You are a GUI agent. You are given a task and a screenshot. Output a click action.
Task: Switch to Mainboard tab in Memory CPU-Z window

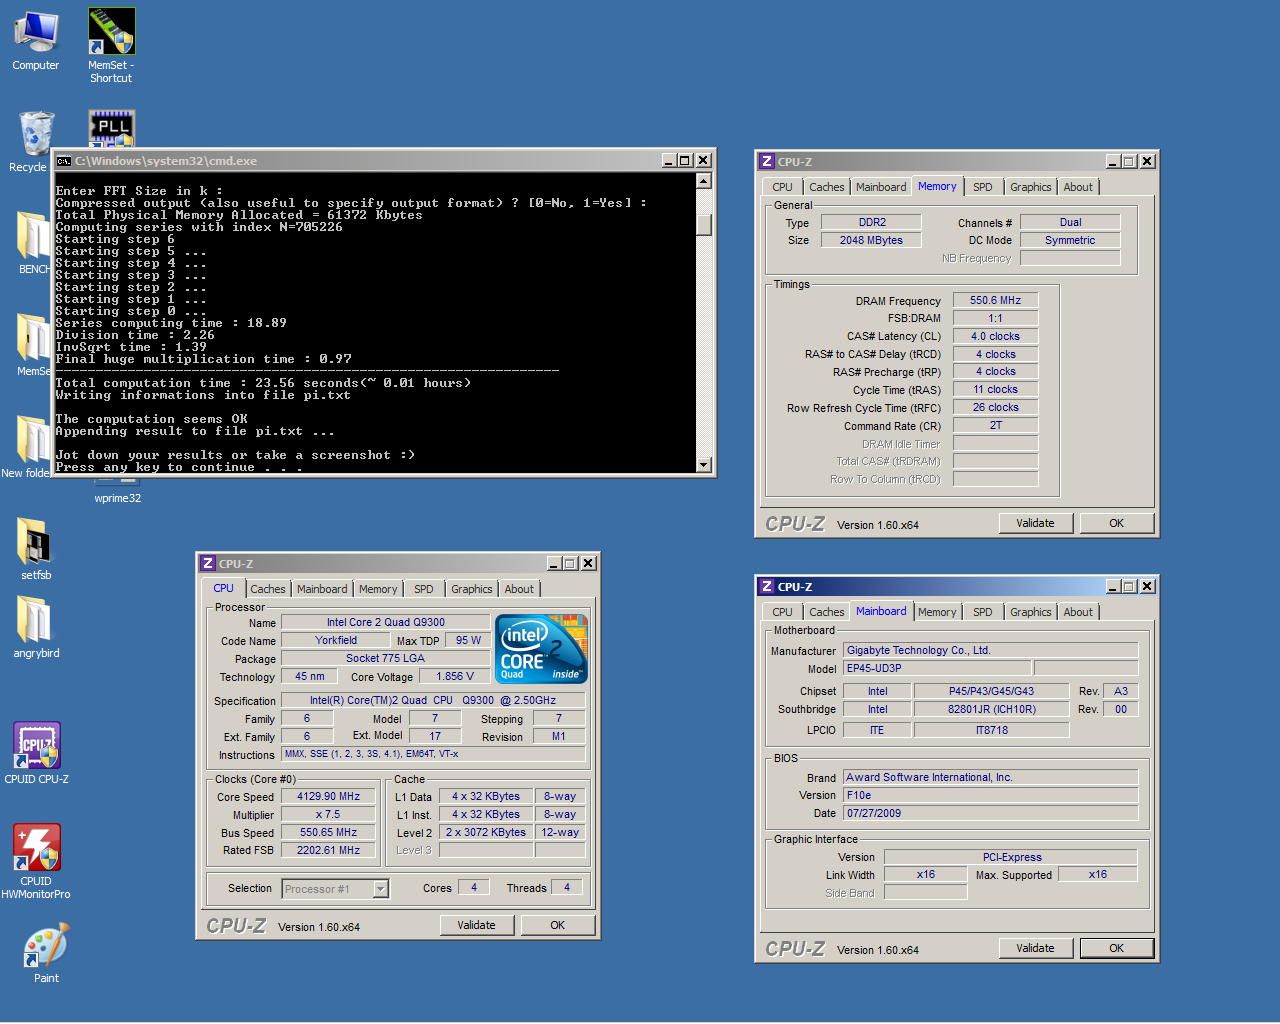point(881,187)
